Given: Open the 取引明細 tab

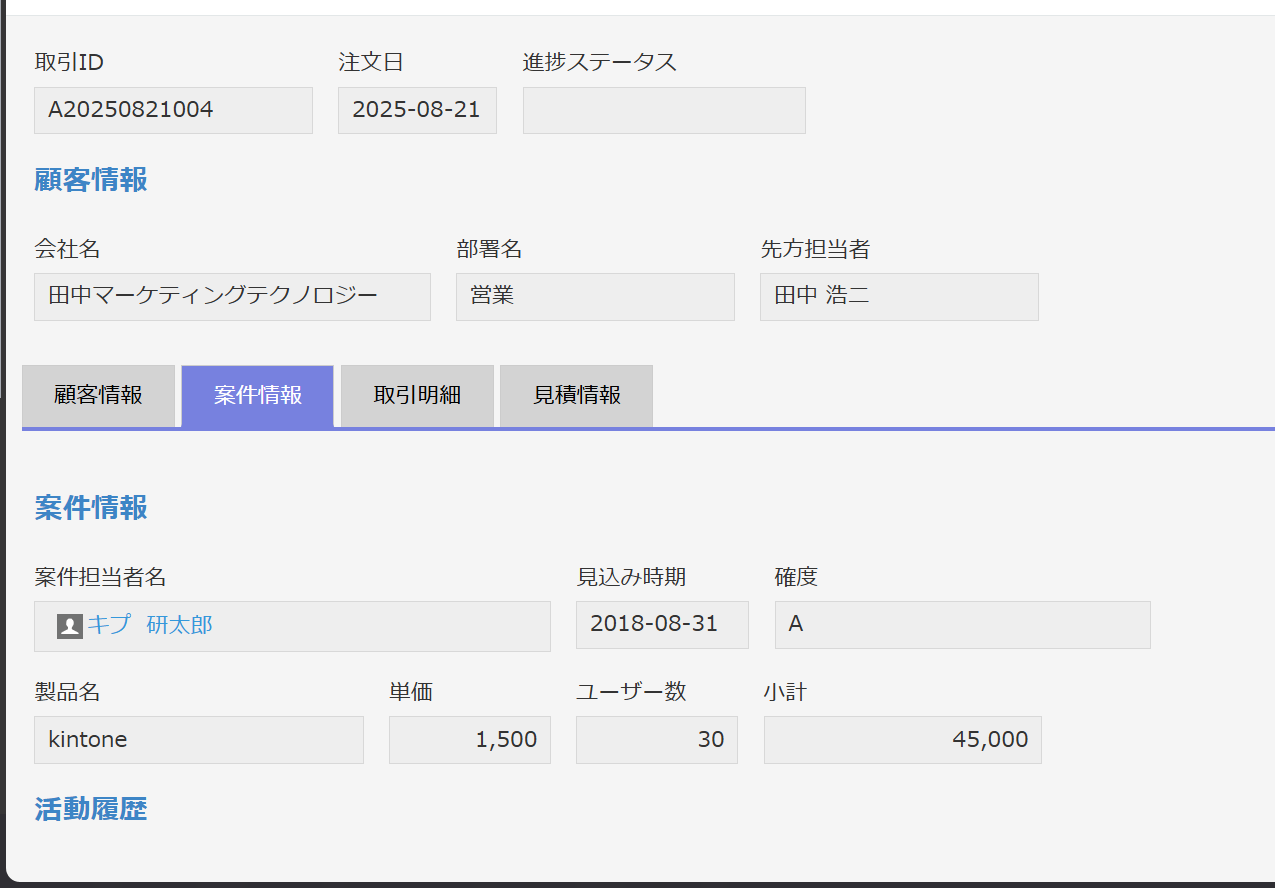Looking at the screenshot, I should pyautogui.click(x=417, y=395).
